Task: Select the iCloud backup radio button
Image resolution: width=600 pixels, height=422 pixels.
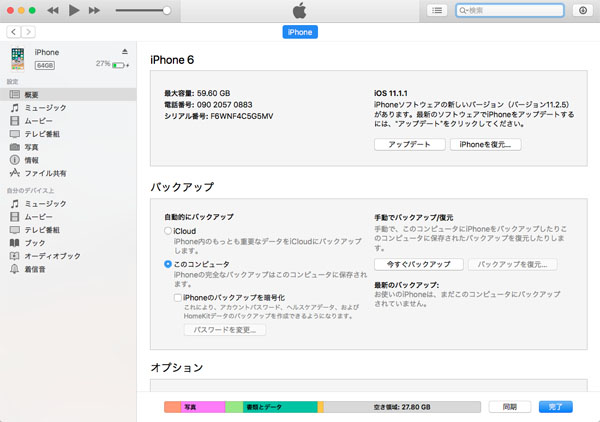Action: (168, 231)
